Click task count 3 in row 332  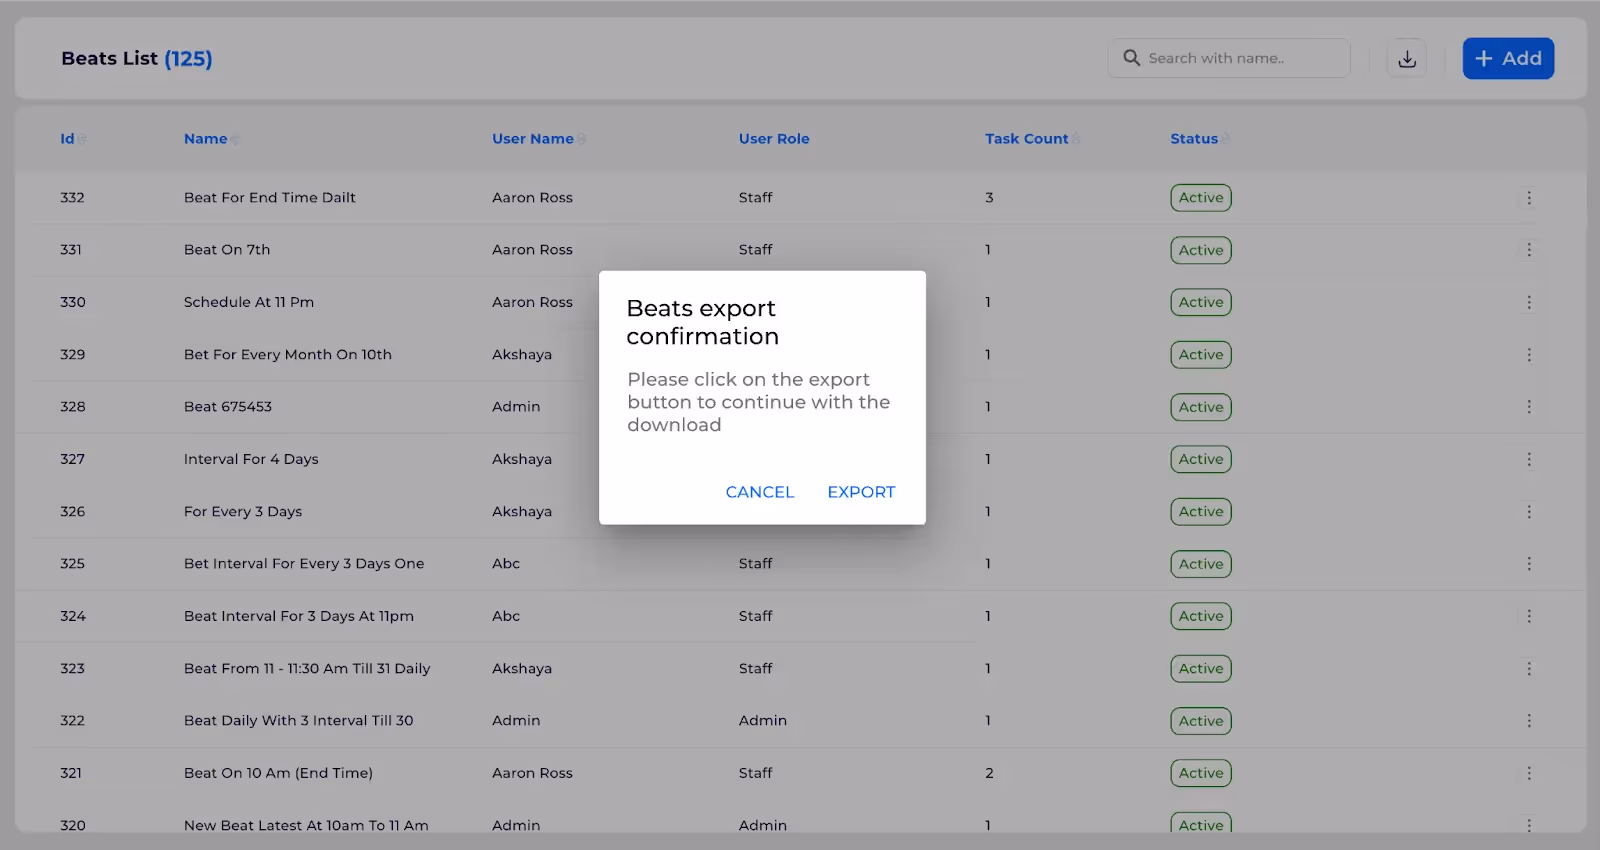989,198
